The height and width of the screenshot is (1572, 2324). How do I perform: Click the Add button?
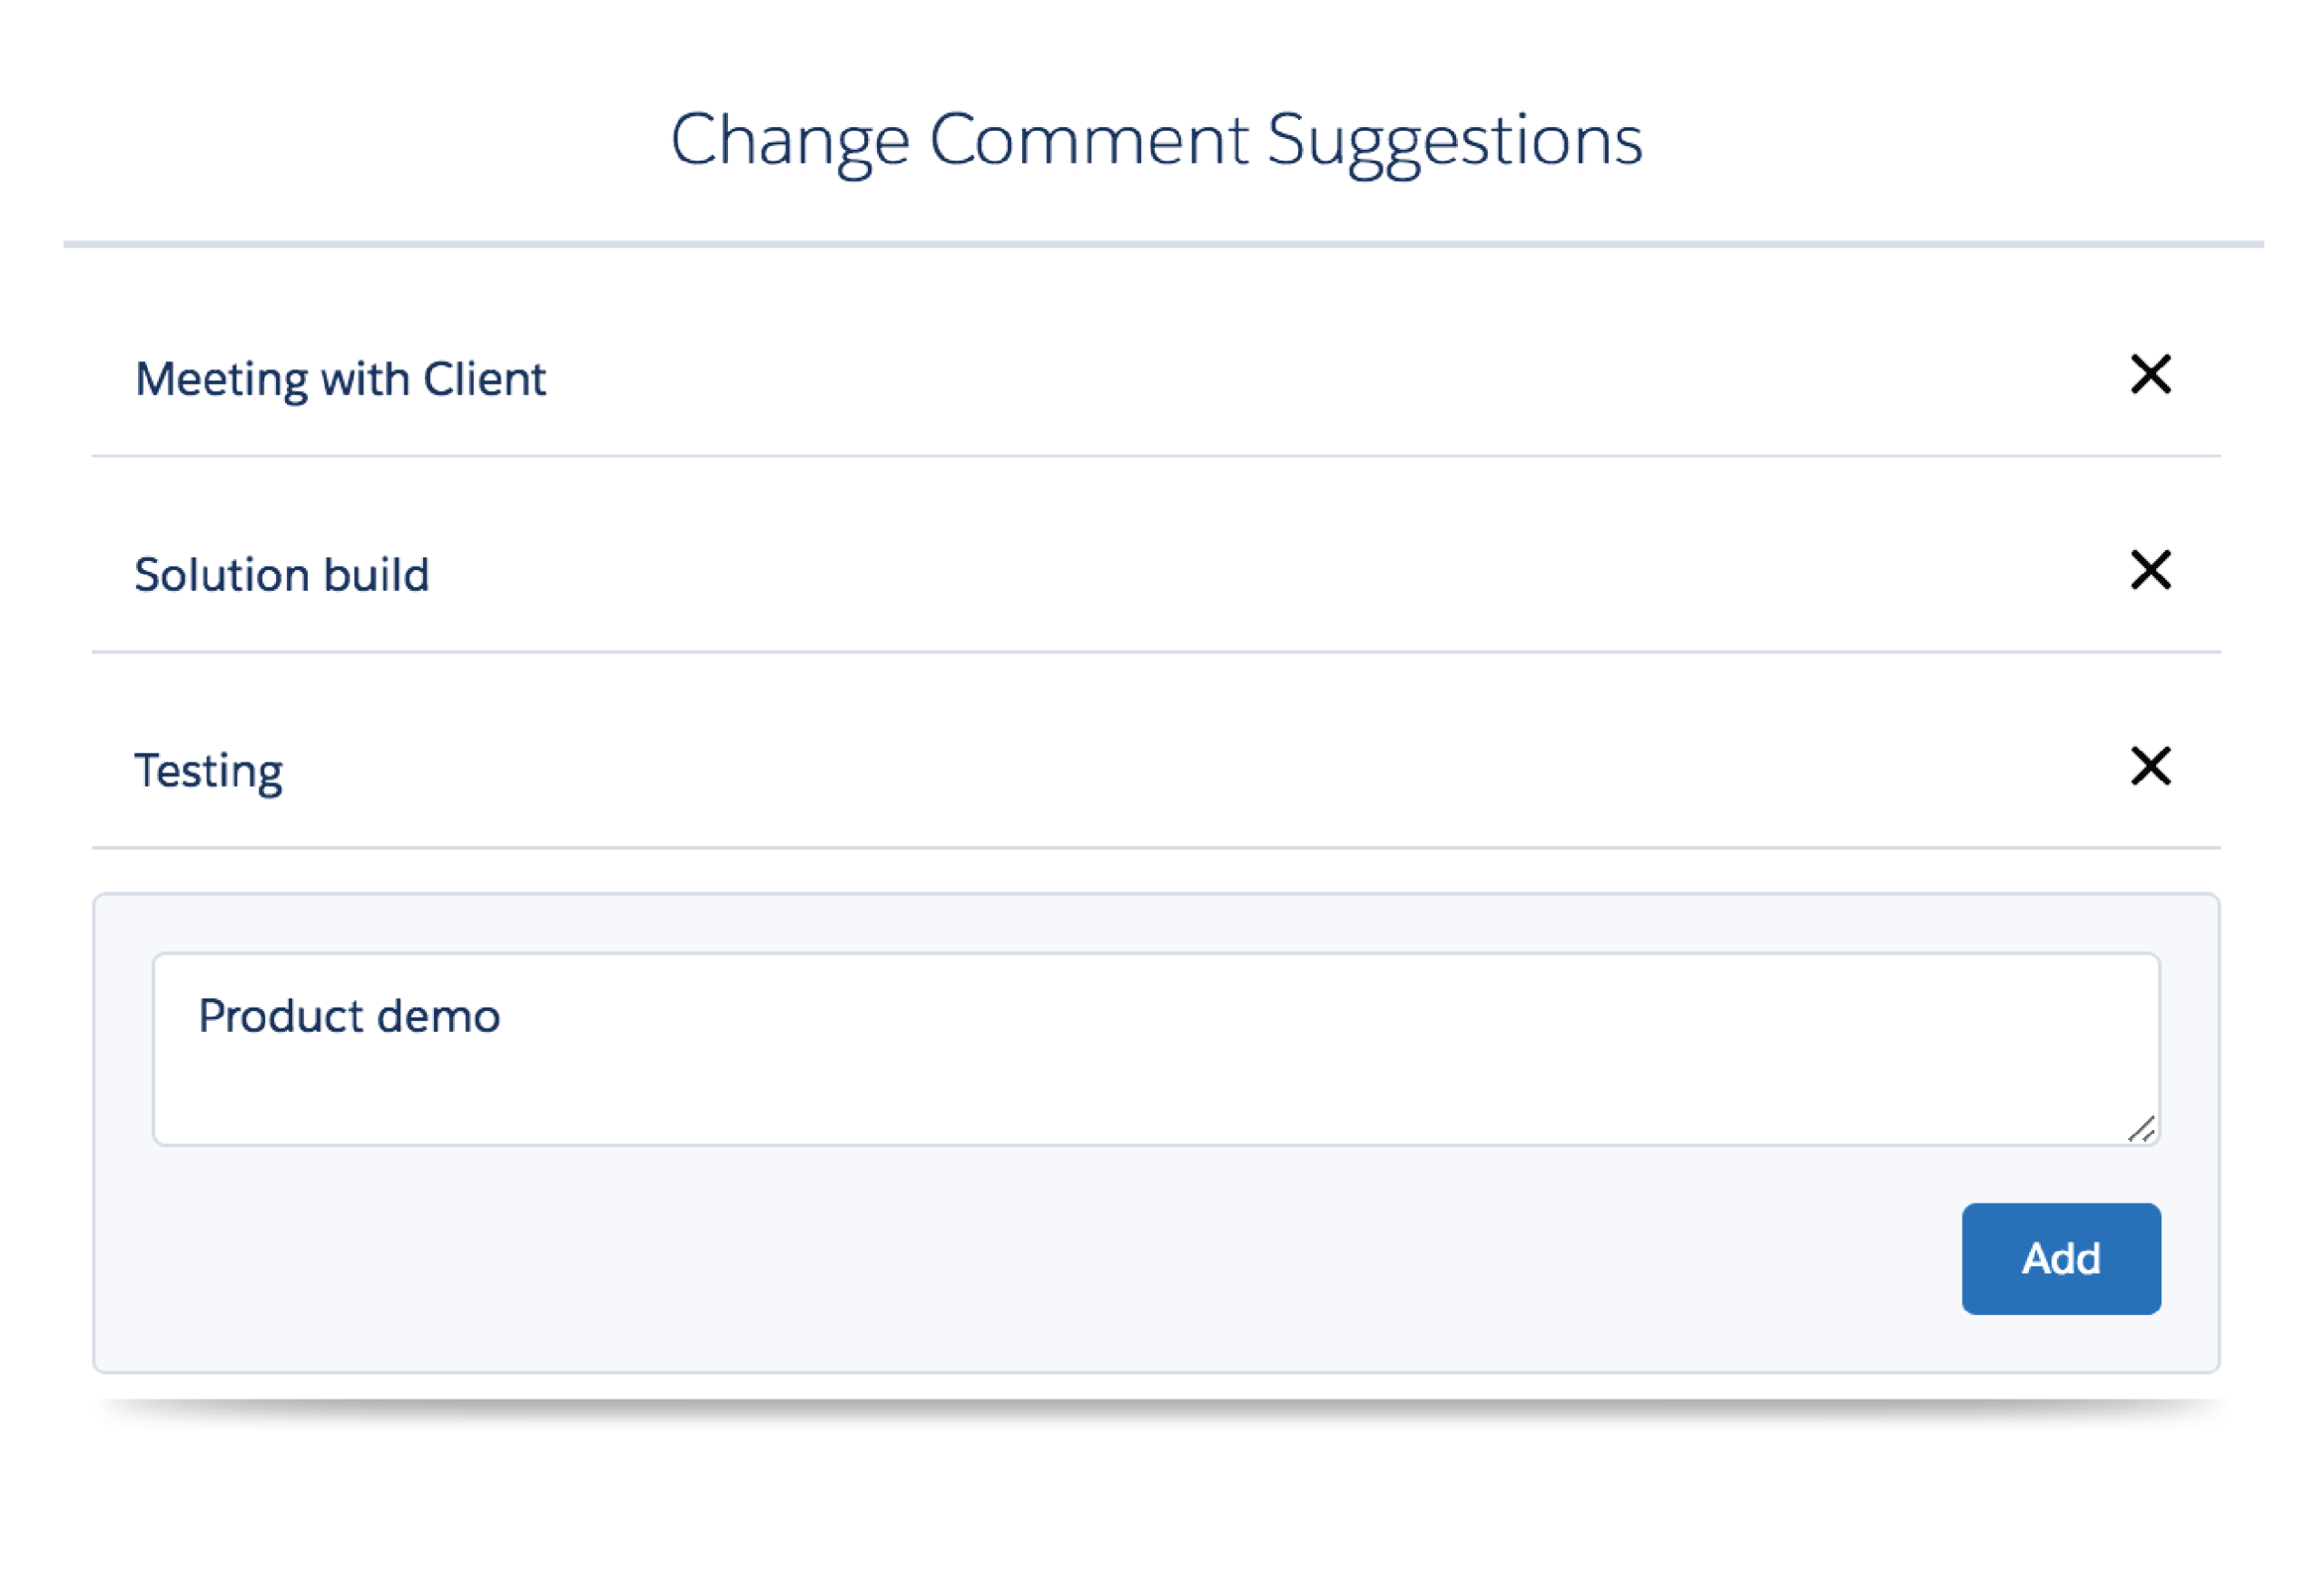click(x=2061, y=1259)
